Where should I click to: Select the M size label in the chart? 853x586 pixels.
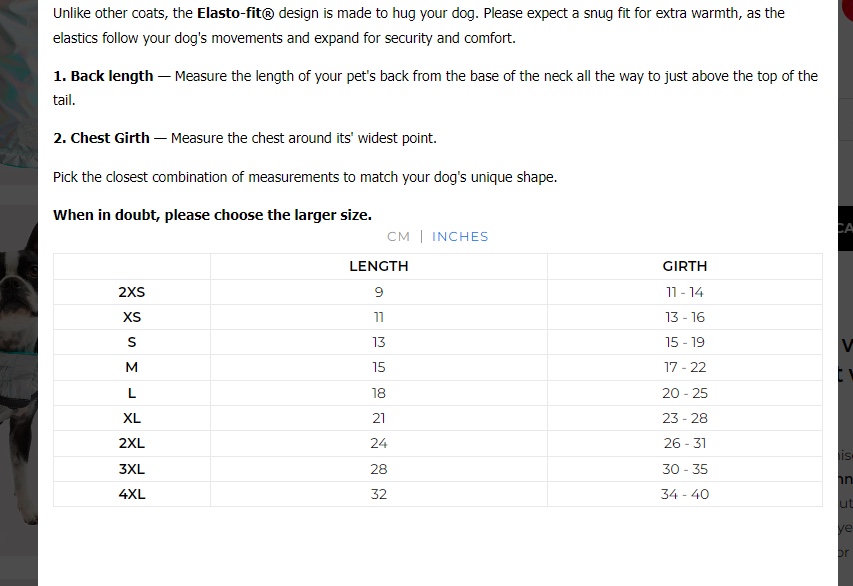coord(132,367)
